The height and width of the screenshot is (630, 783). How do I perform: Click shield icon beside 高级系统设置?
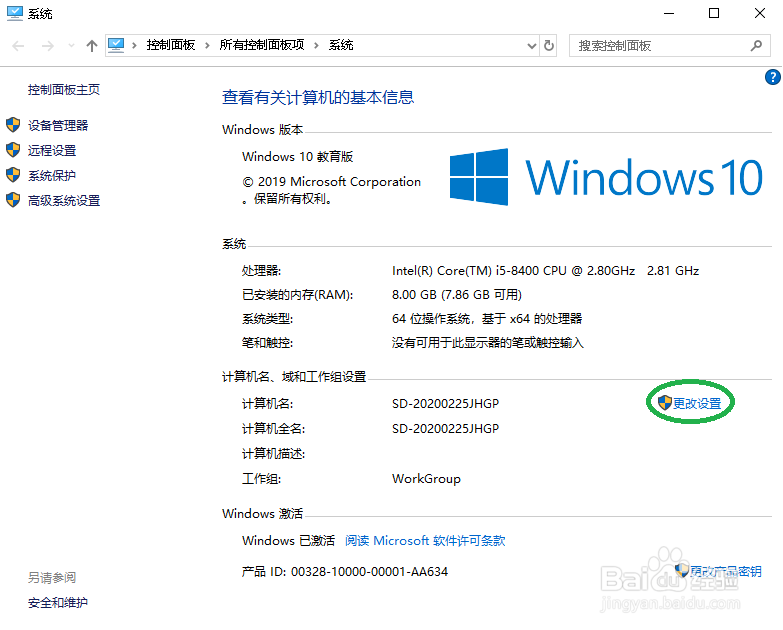coord(13,200)
